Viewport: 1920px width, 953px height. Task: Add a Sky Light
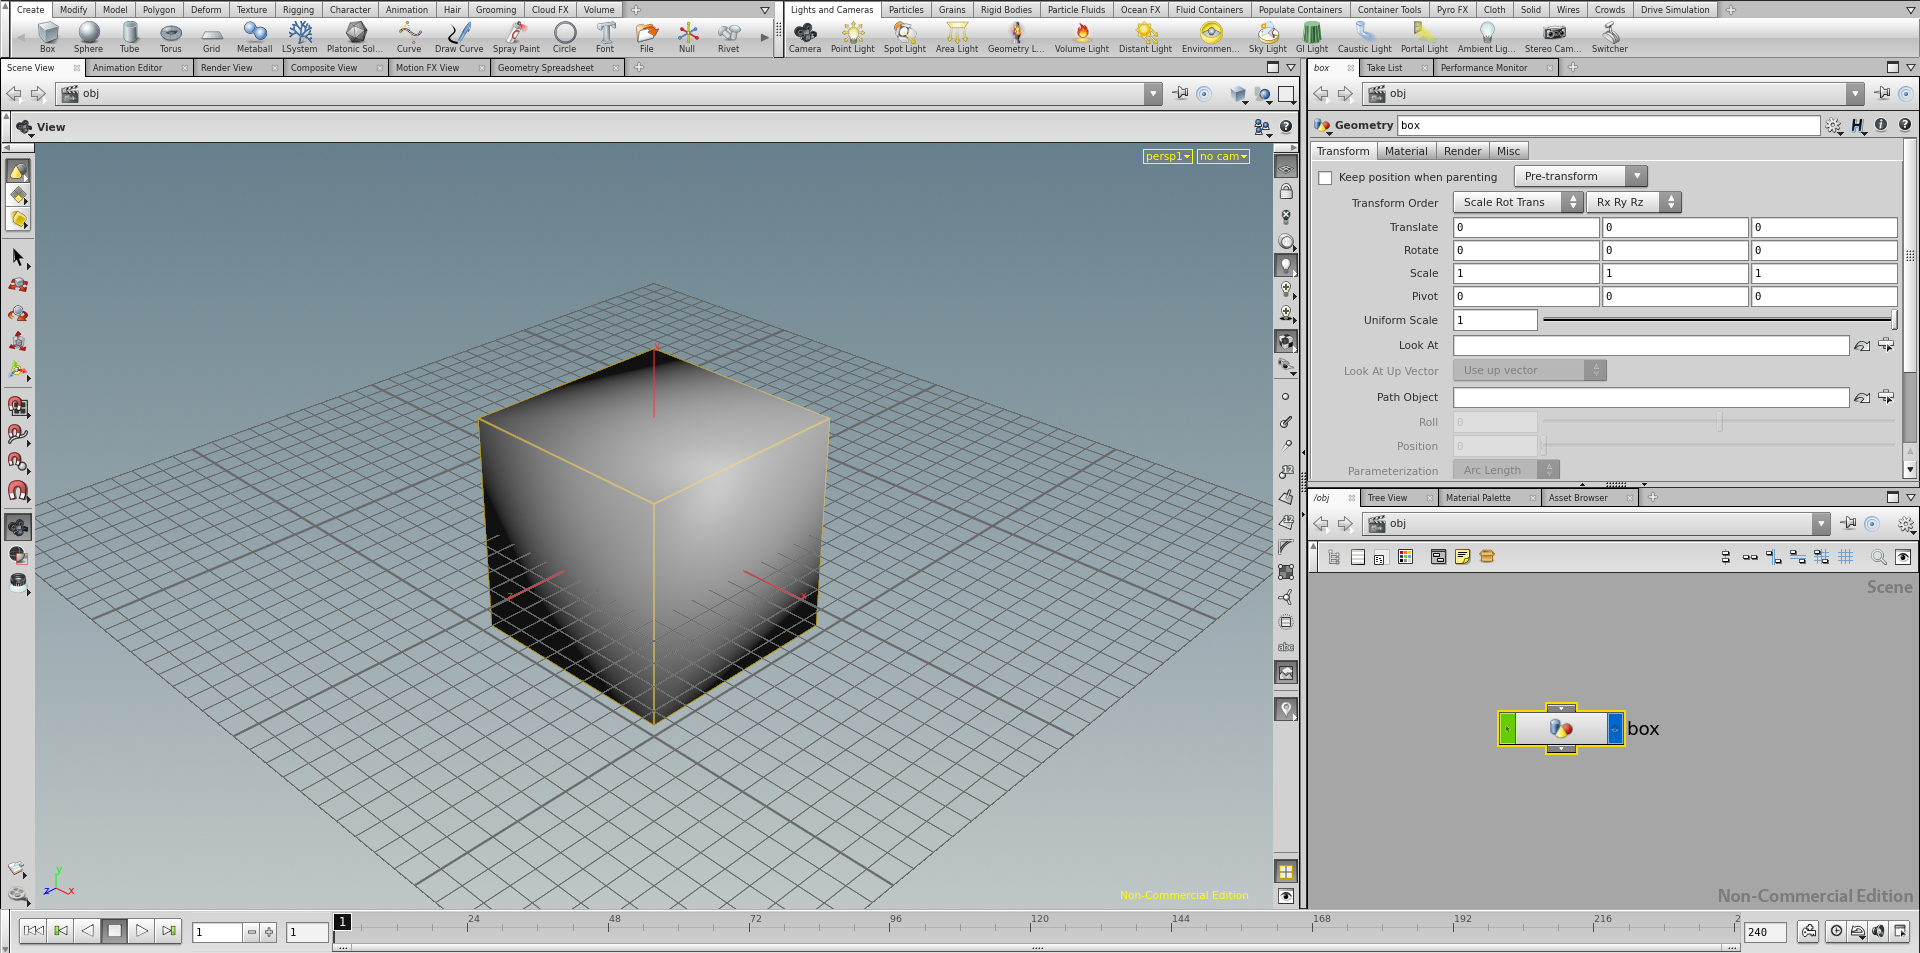tap(1268, 37)
